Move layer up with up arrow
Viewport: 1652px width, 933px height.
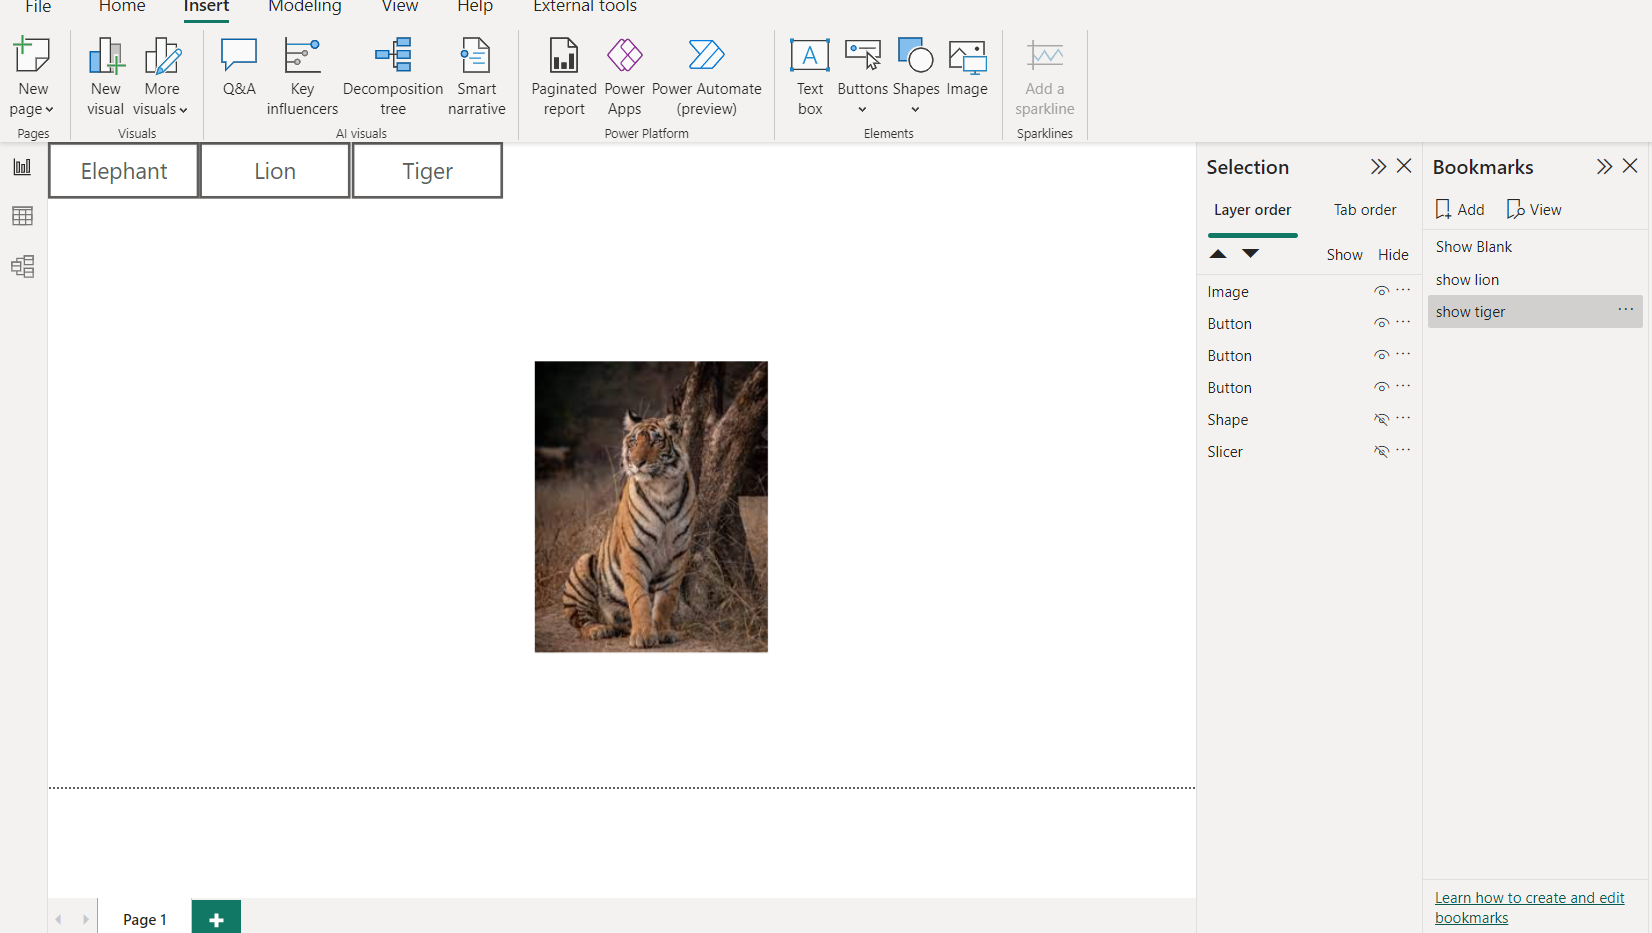point(1218,254)
